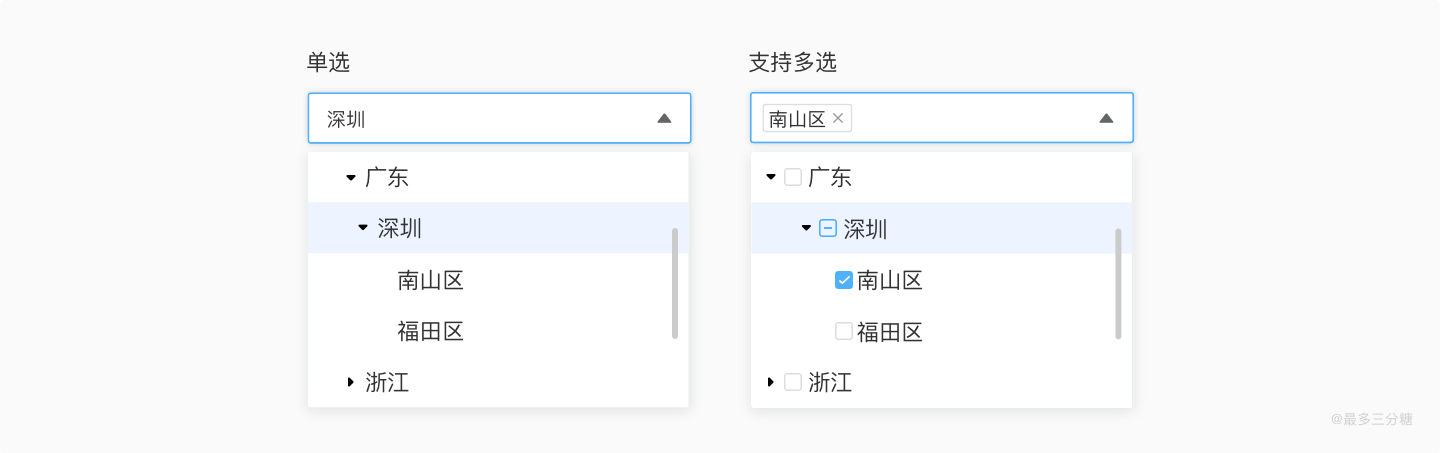
Task: Expand 浙江 node in single-select tree
Action: (x=350, y=382)
